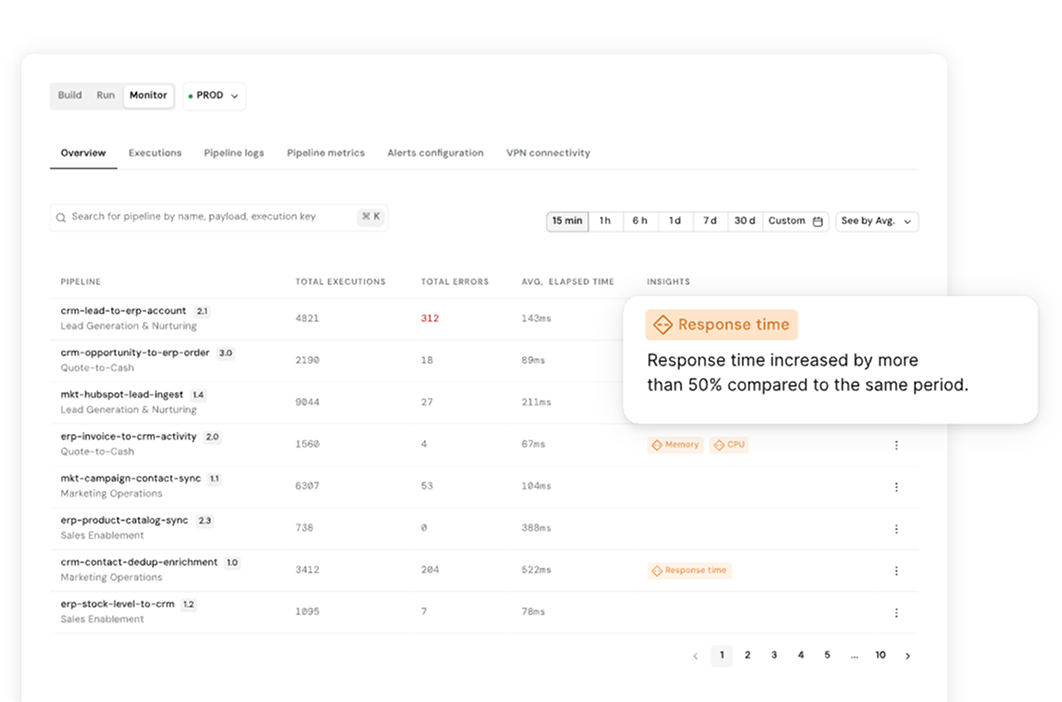Open kebab menu for erp-product-catalog-sync row
The height and width of the screenshot is (702, 1062).
(x=896, y=529)
